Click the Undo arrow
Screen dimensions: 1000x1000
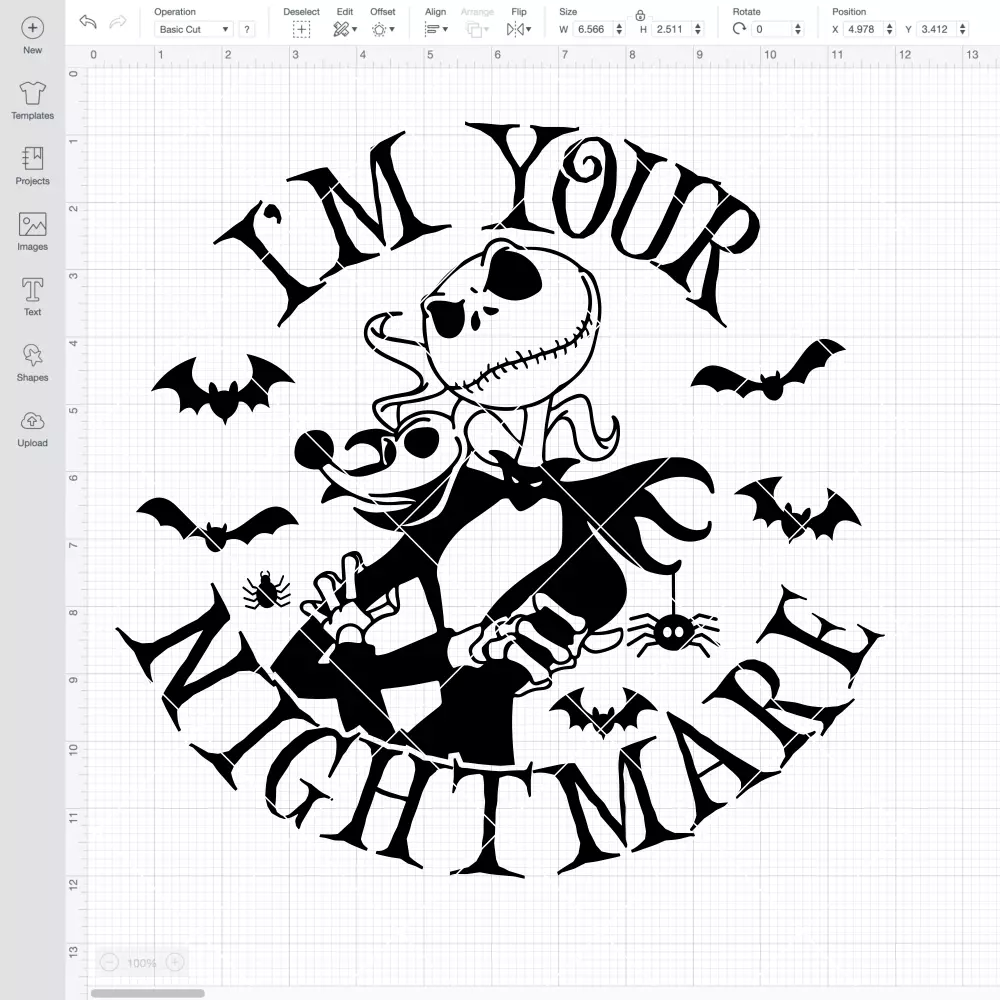click(x=88, y=22)
